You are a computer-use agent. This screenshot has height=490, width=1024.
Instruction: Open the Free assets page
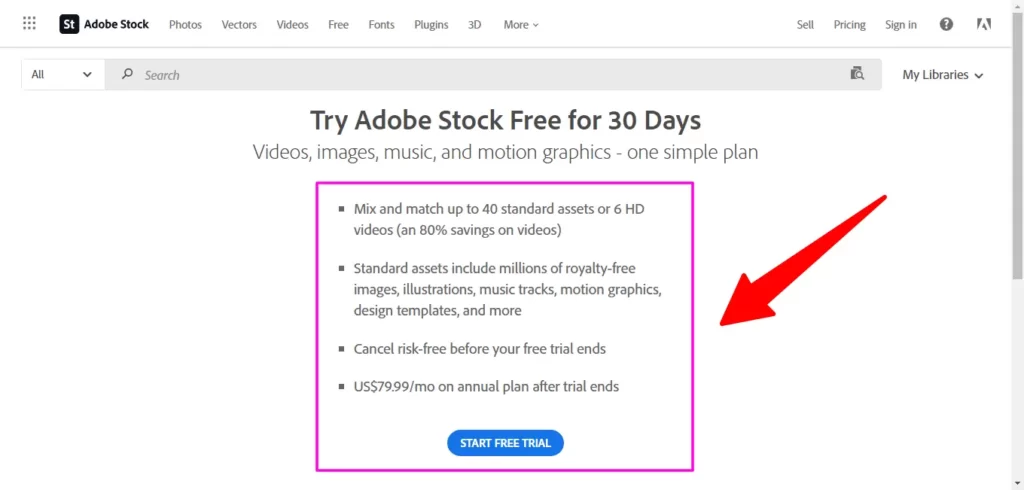338,25
